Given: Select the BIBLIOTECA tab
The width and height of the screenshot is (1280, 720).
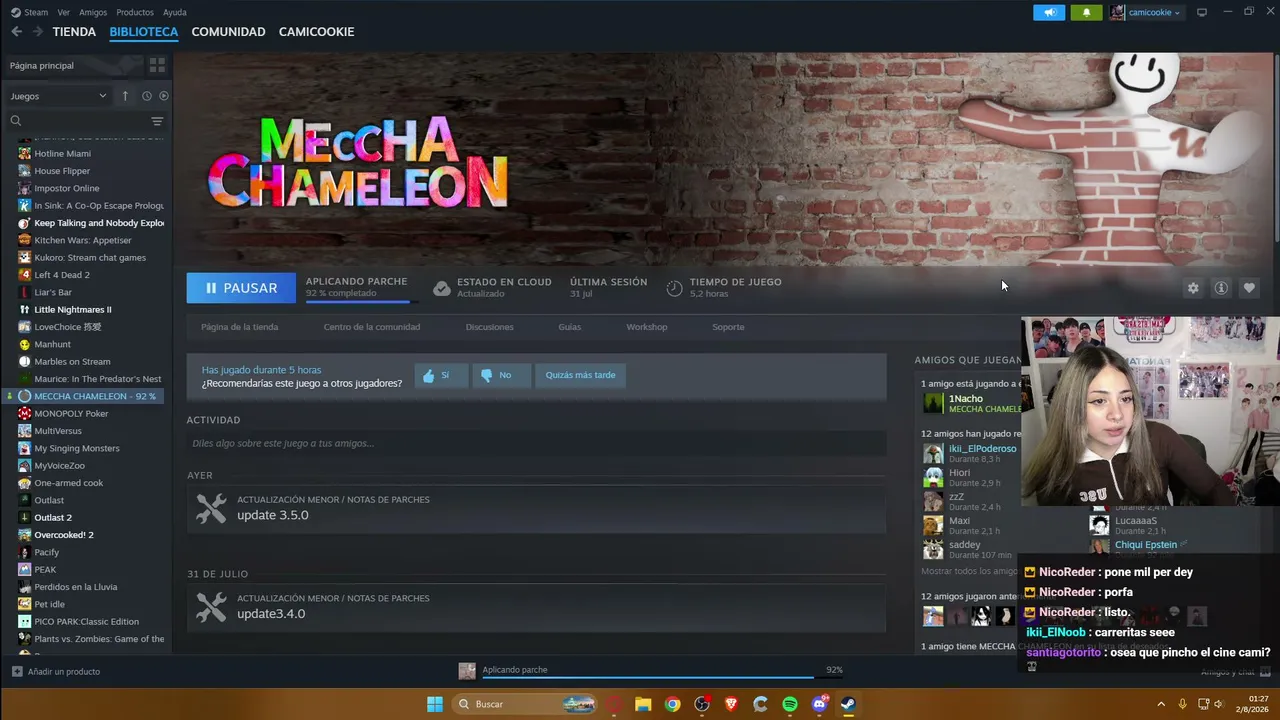Looking at the screenshot, I should tap(144, 32).
